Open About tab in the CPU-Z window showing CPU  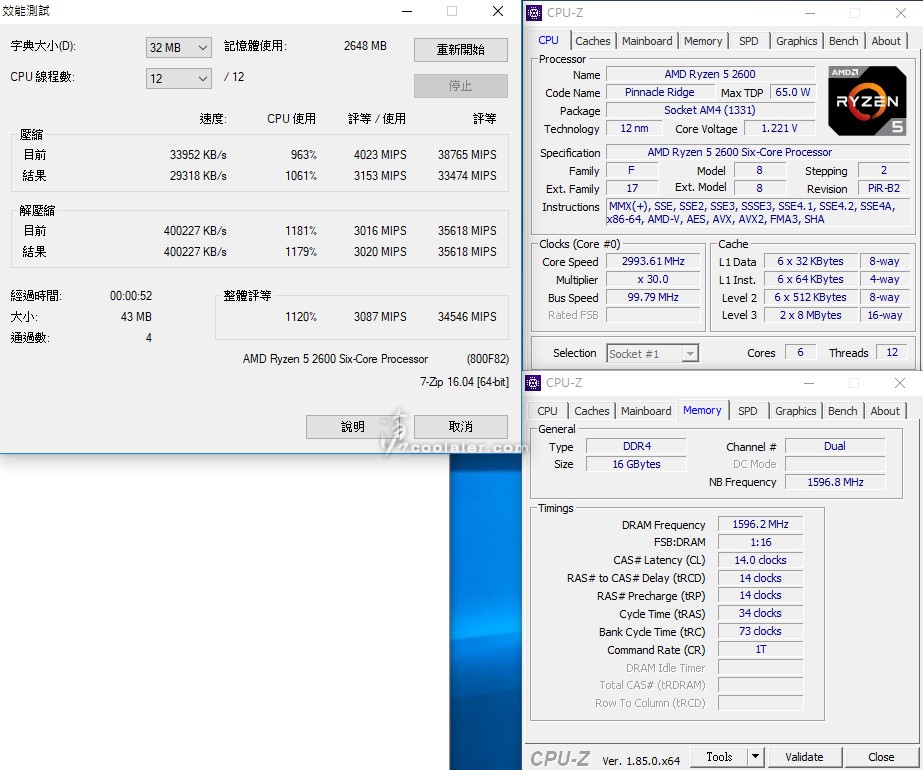point(886,41)
